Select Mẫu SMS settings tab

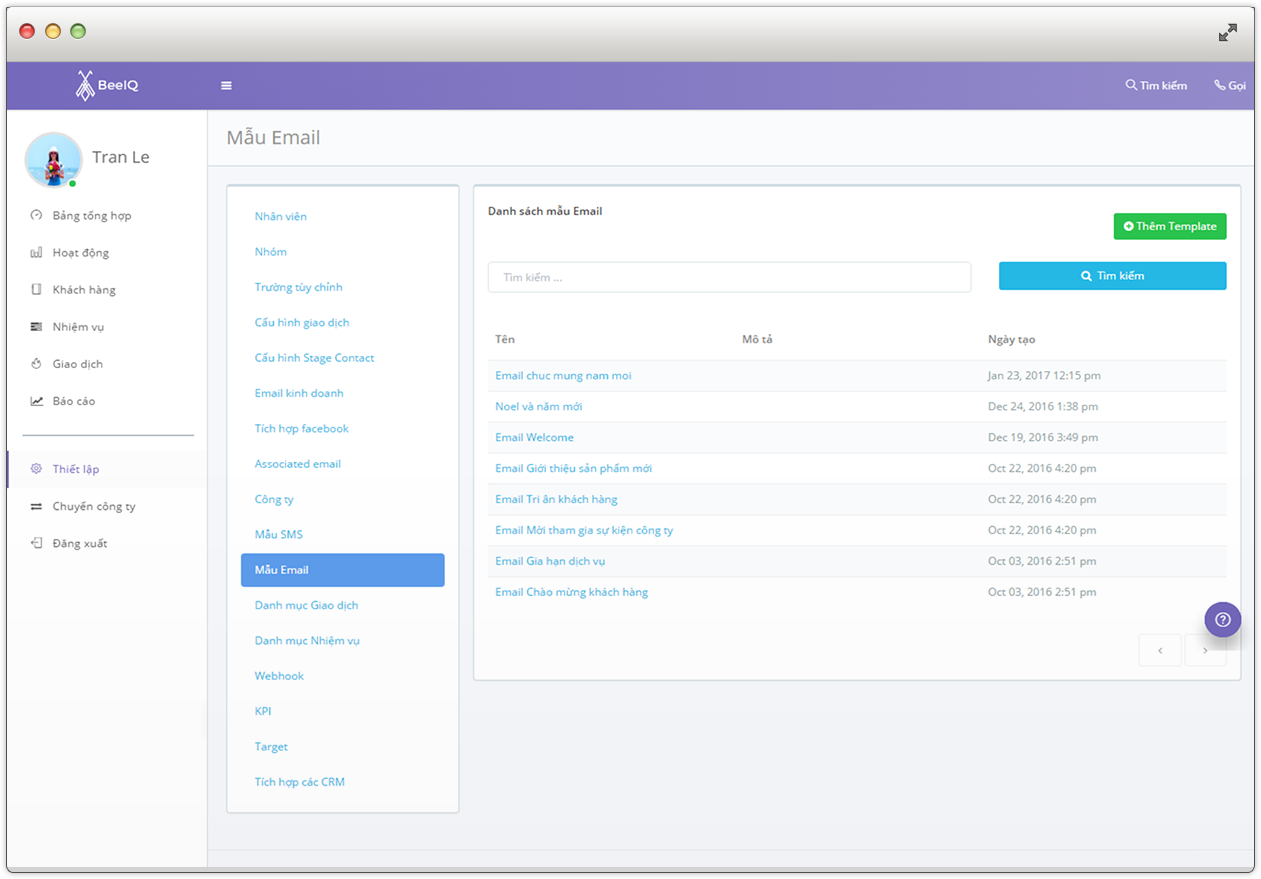(278, 535)
